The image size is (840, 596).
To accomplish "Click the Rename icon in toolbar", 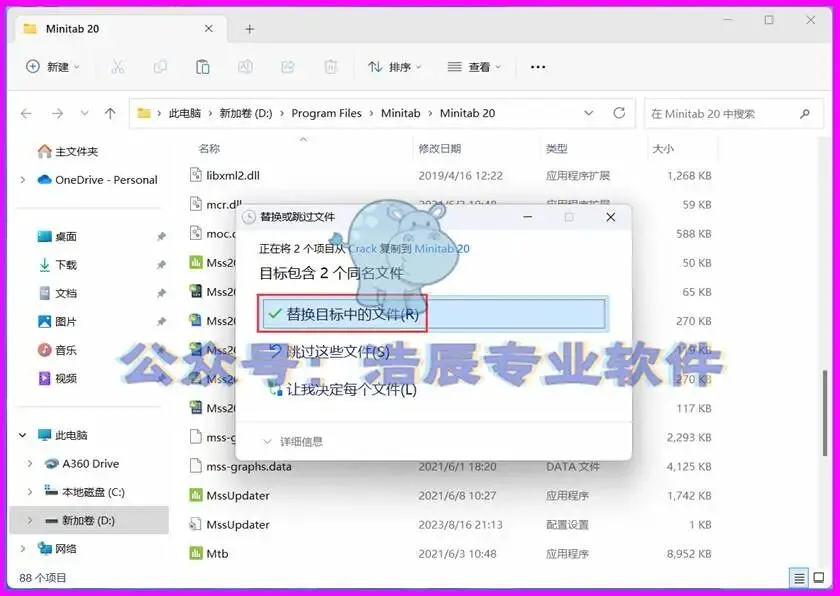I will pyautogui.click(x=245, y=67).
